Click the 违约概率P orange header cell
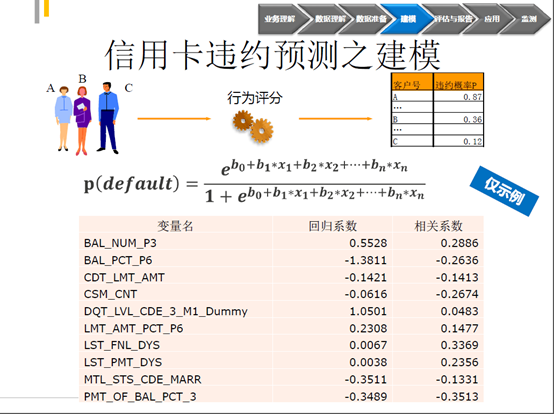This screenshot has width=554, height=414. click(459, 82)
